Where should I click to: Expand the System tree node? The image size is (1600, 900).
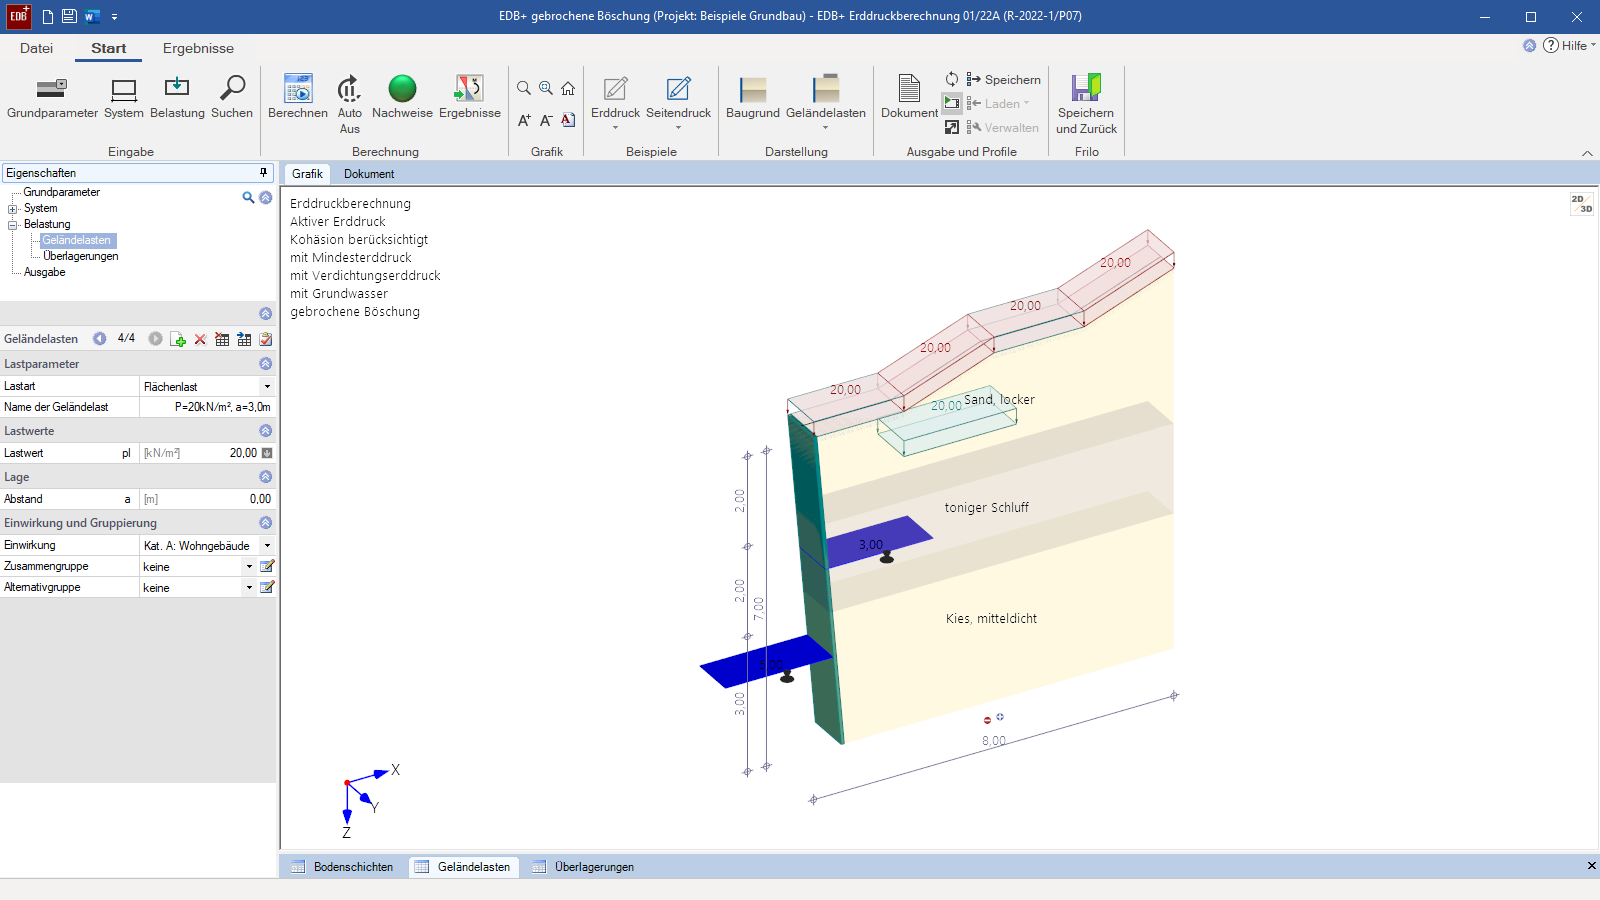coord(13,209)
